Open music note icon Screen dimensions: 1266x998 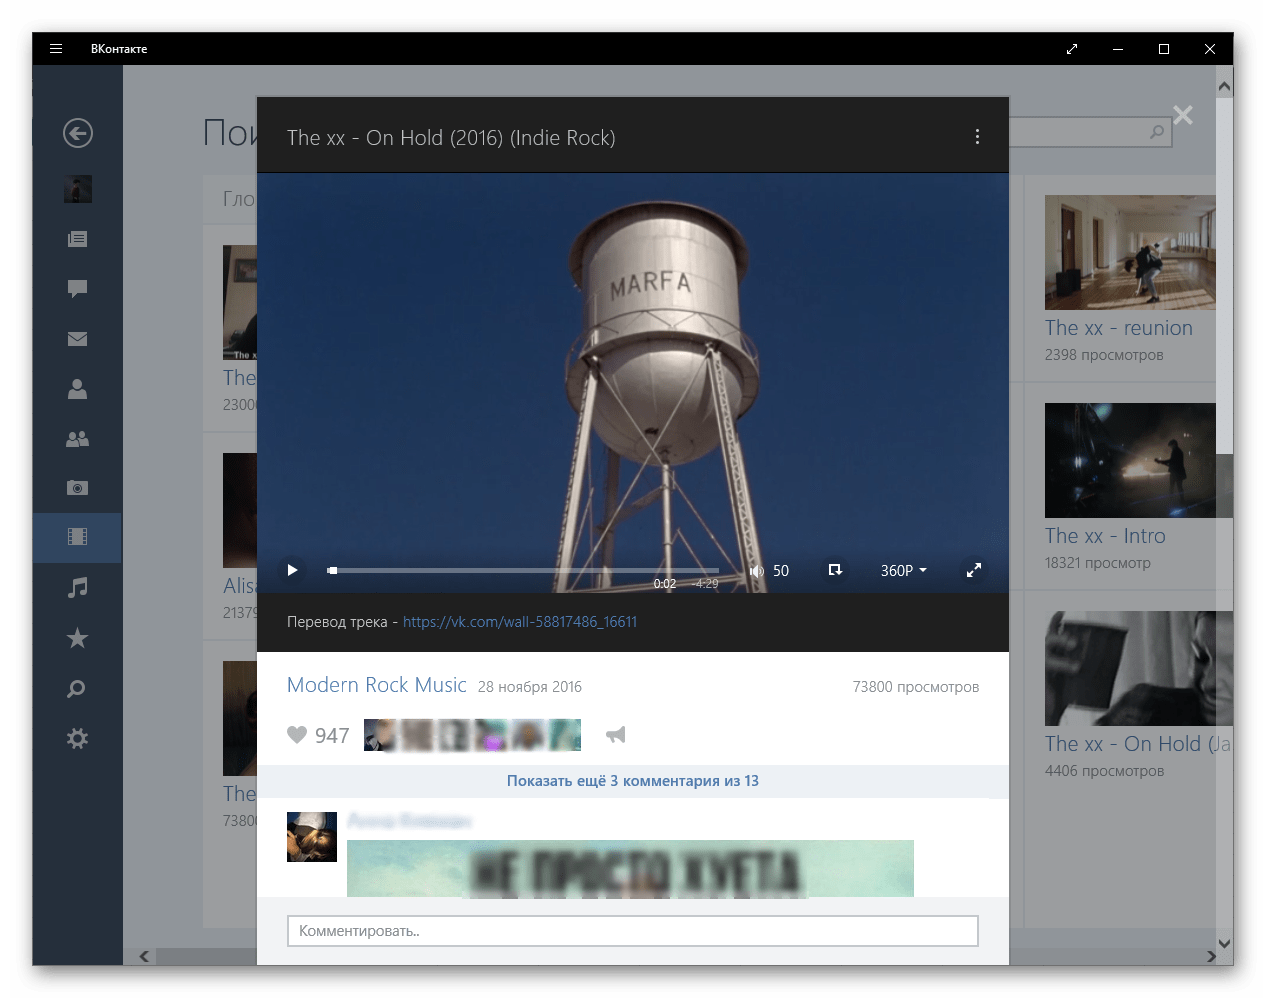click(x=78, y=587)
